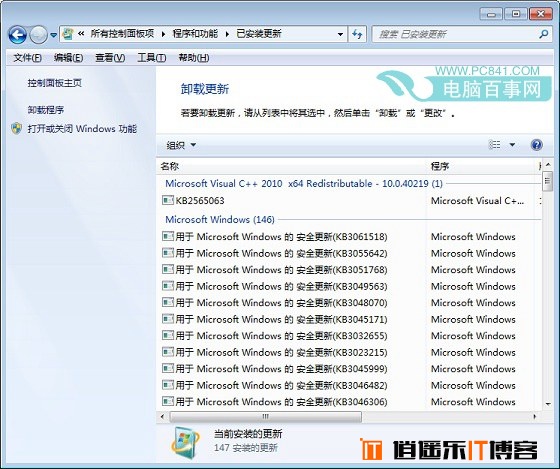Open the 控制面板主页 link

coord(55,83)
